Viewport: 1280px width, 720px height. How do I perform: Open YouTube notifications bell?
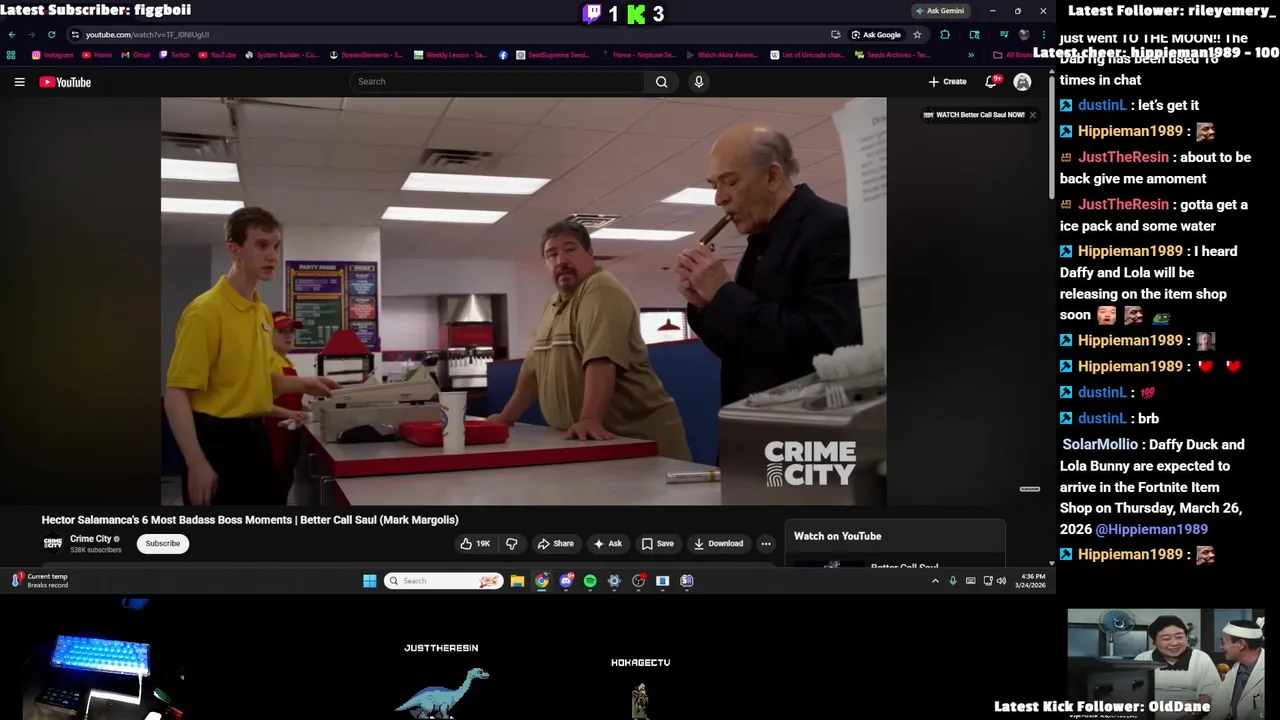991,82
